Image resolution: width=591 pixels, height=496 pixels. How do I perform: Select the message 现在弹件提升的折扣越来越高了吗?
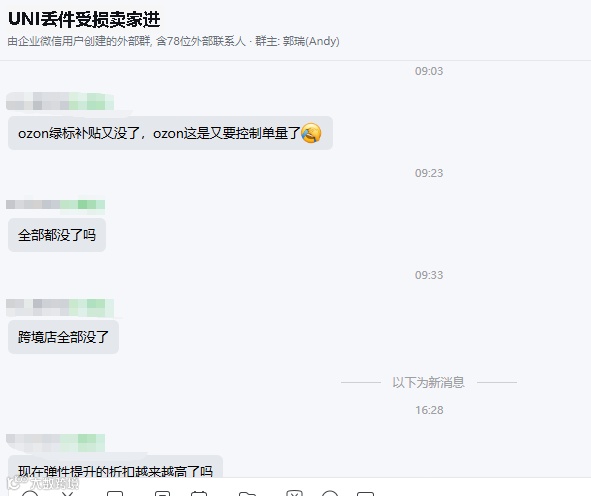coord(115,467)
